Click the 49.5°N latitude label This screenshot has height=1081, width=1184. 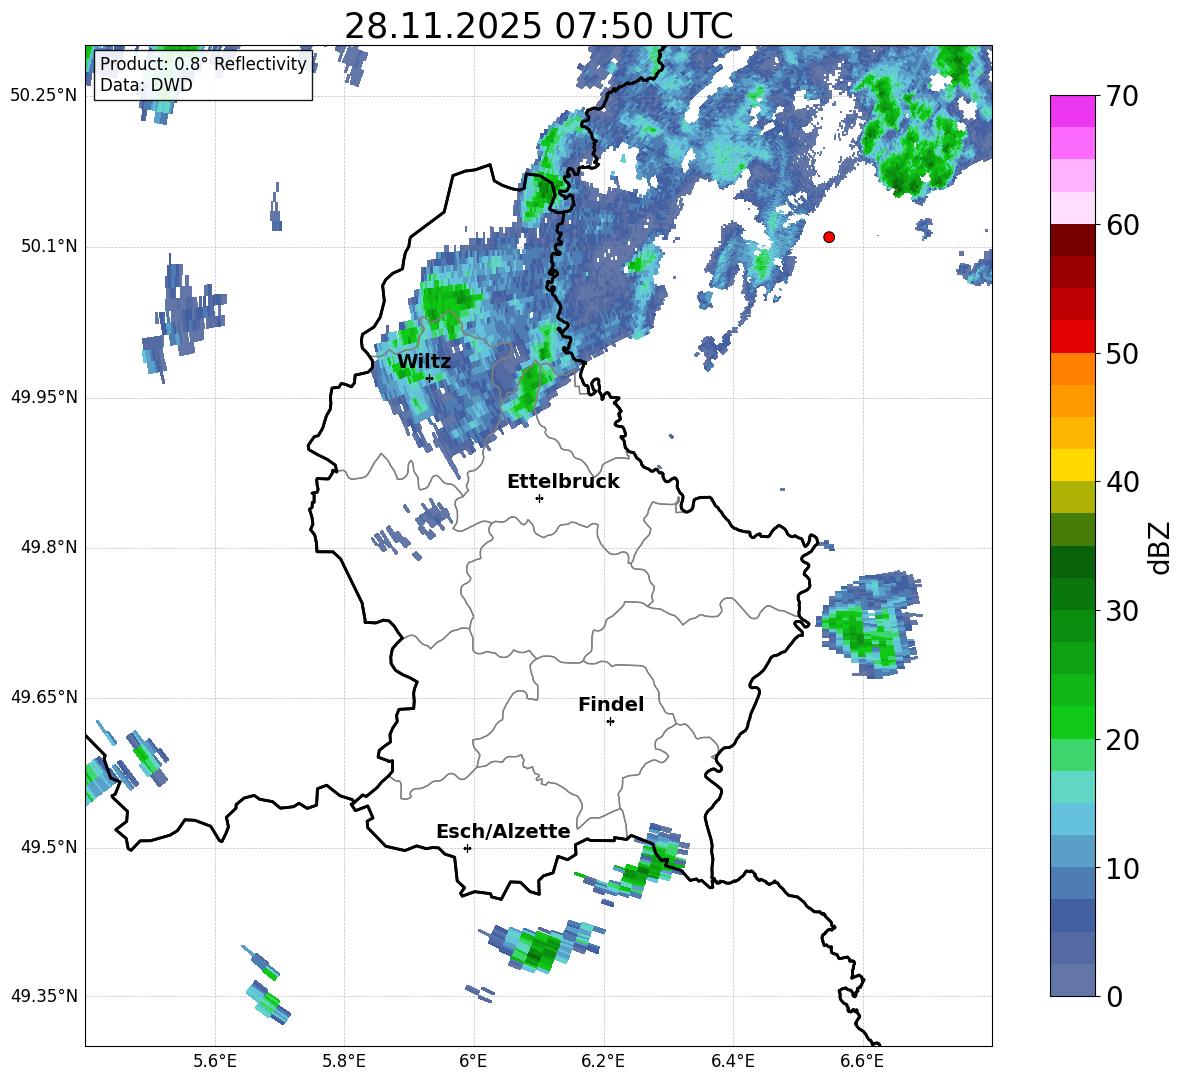click(x=49, y=847)
